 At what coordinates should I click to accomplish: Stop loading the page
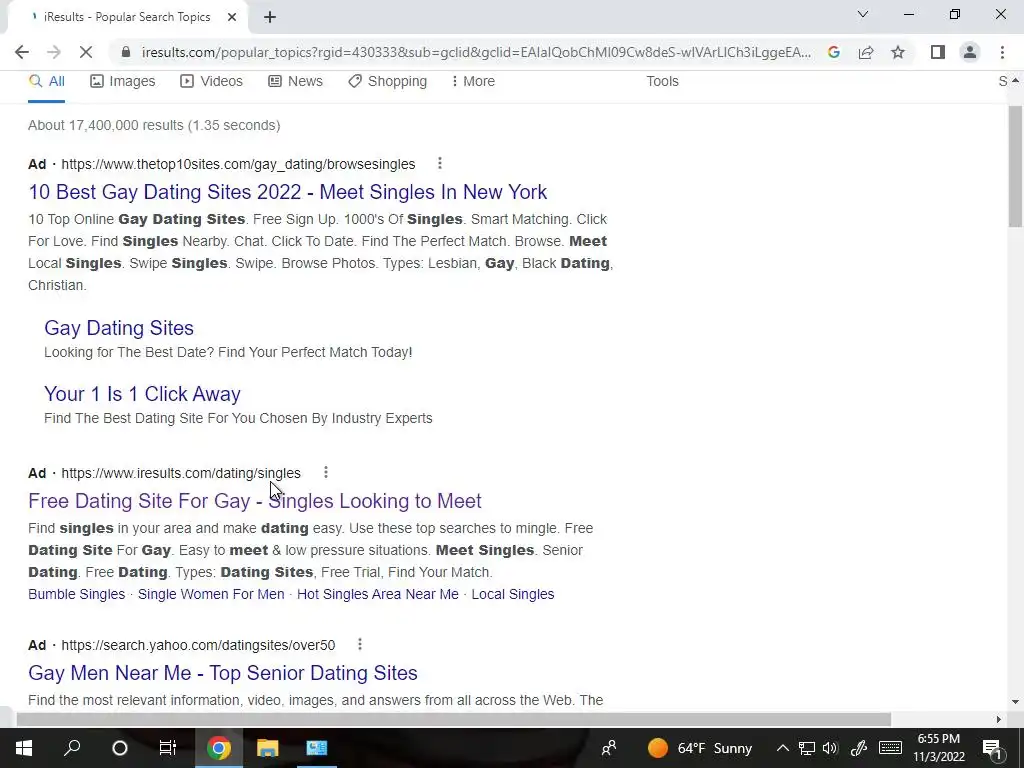coord(86,52)
